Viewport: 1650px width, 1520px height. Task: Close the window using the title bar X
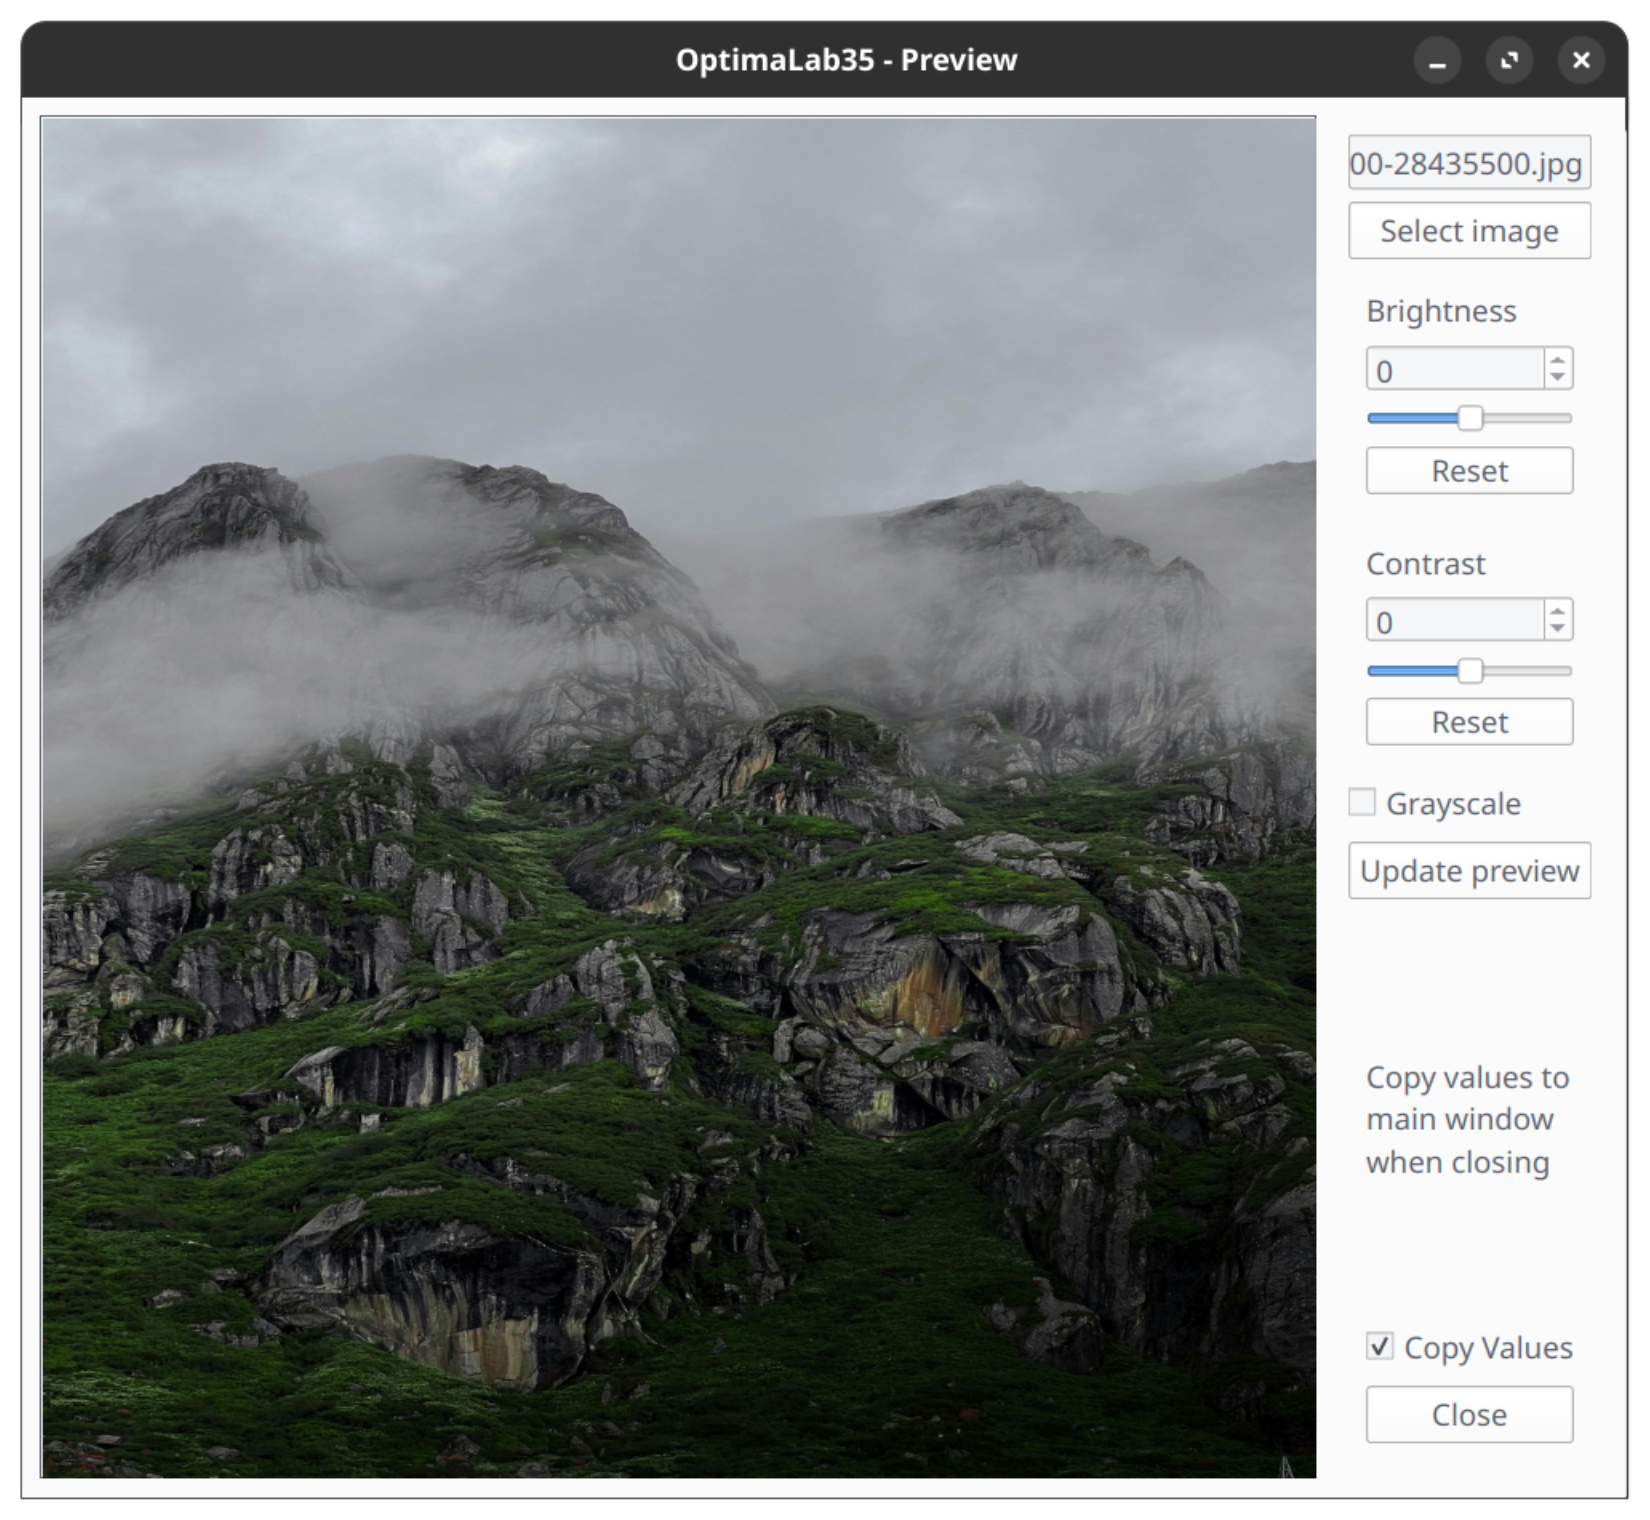click(1581, 61)
